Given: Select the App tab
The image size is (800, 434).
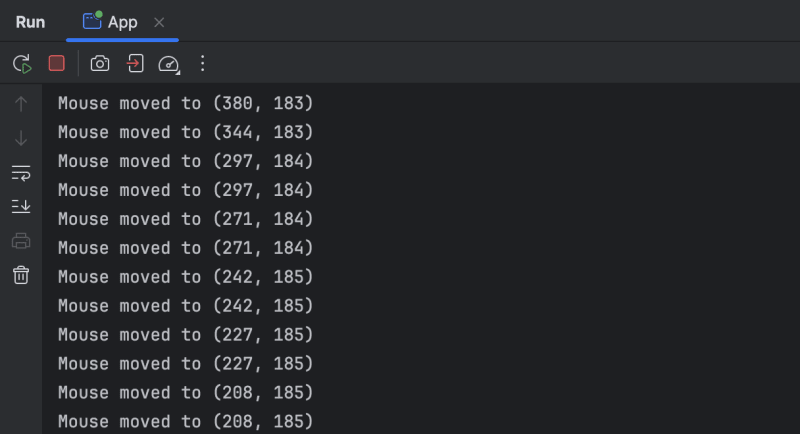Looking at the screenshot, I should click(112, 22).
